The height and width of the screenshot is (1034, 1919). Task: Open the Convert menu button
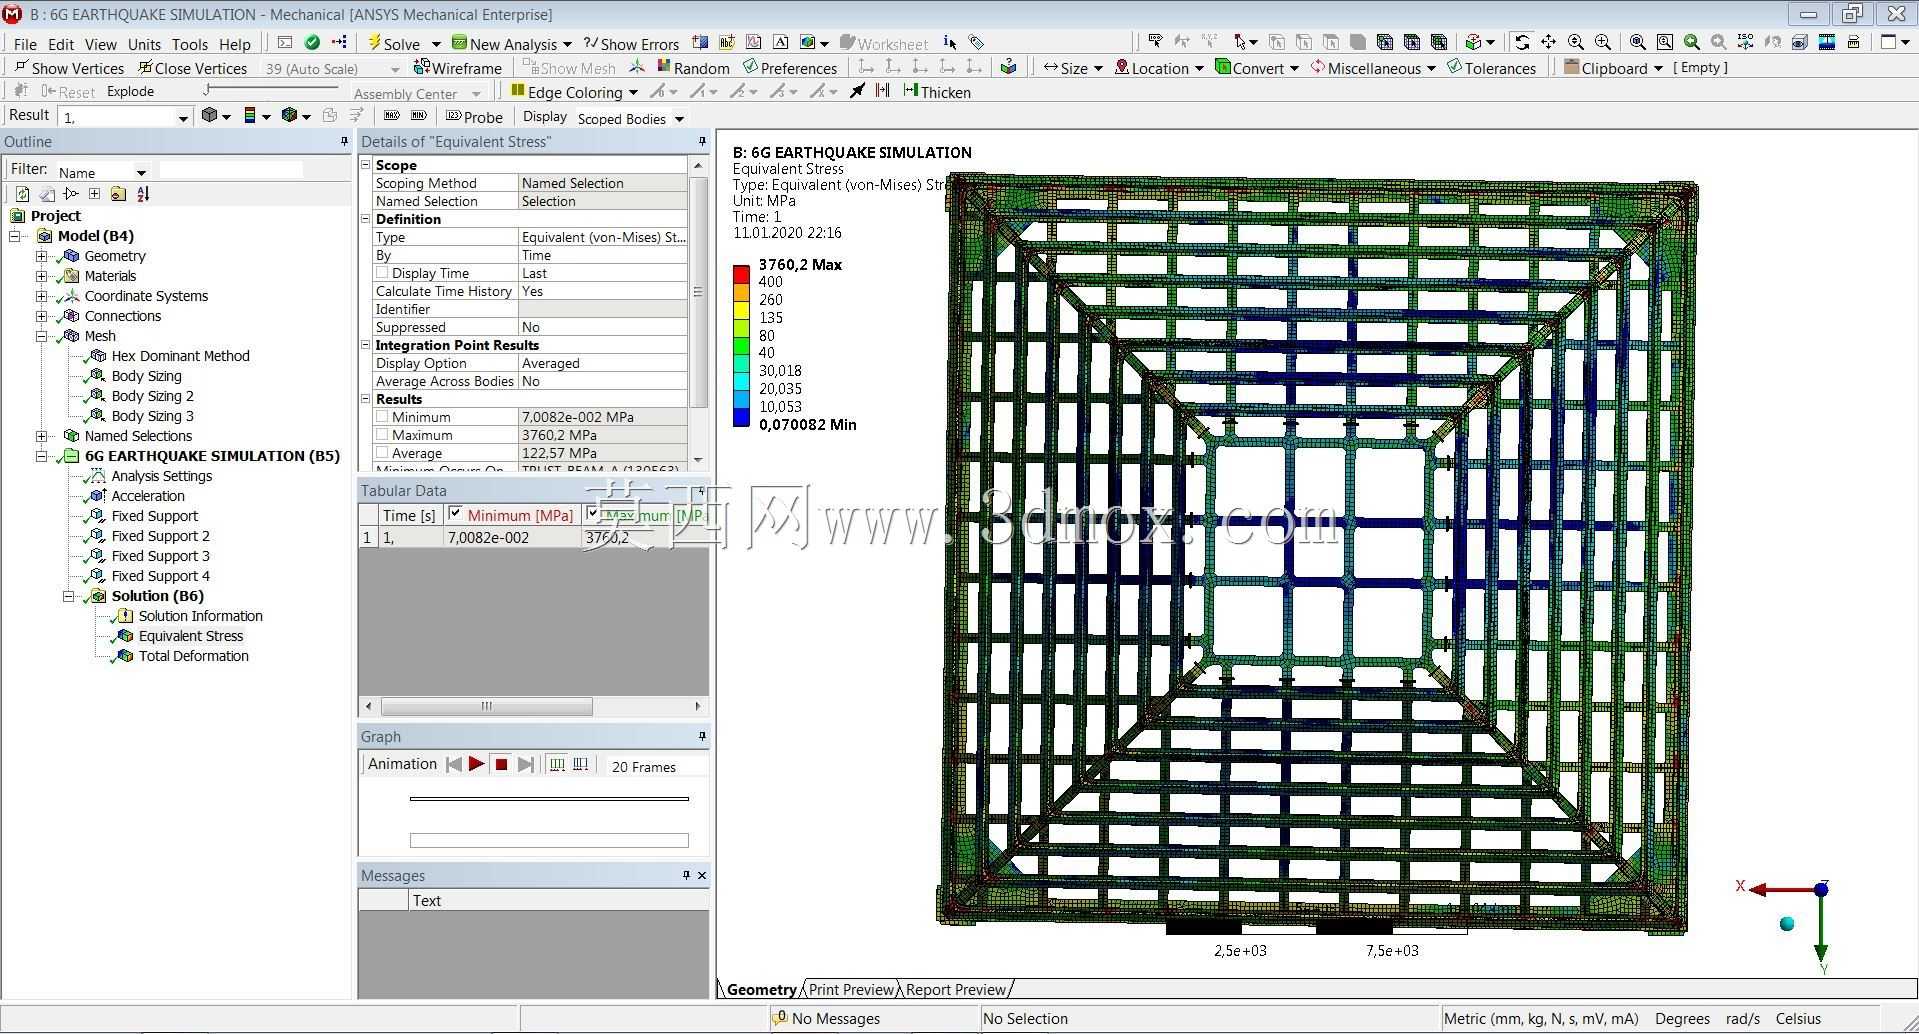1257,67
